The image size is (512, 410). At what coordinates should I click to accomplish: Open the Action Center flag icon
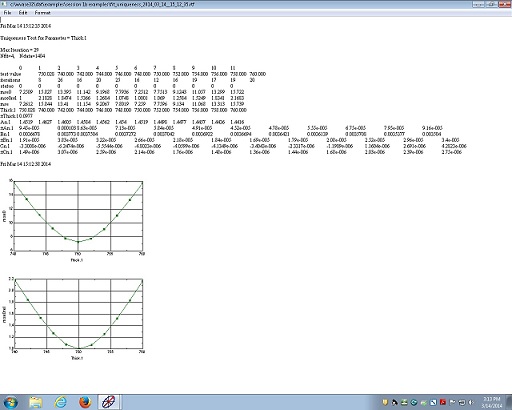[452, 402]
